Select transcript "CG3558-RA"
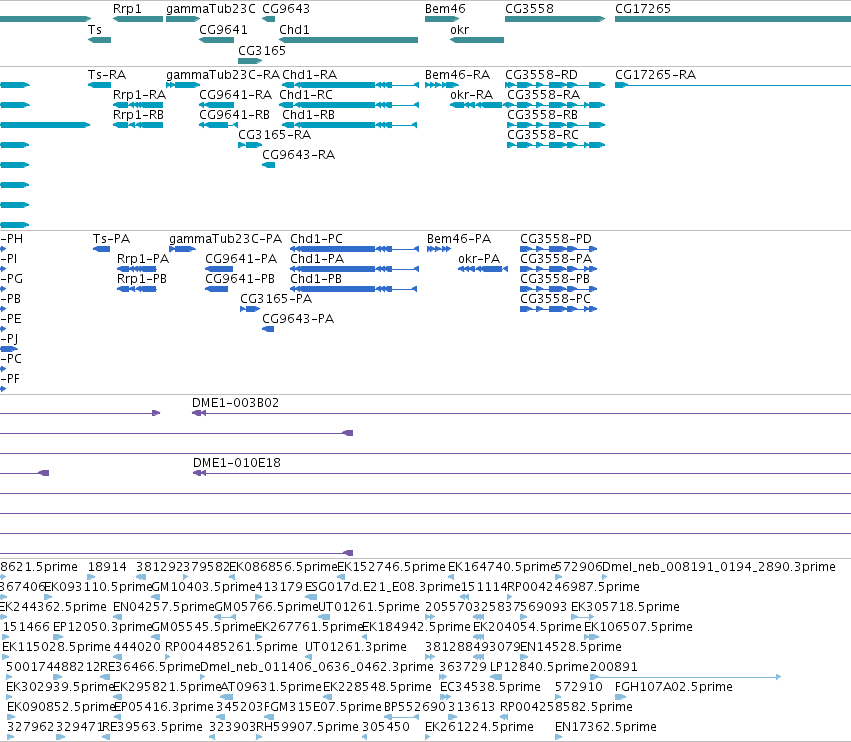Viewport: 851px width, 742px height. click(x=543, y=94)
